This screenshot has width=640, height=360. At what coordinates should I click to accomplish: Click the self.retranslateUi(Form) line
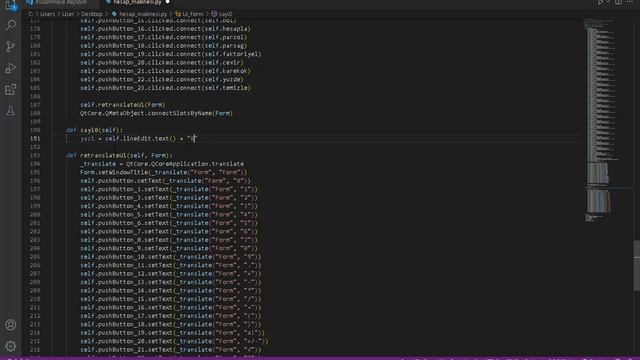(x=122, y=105)
